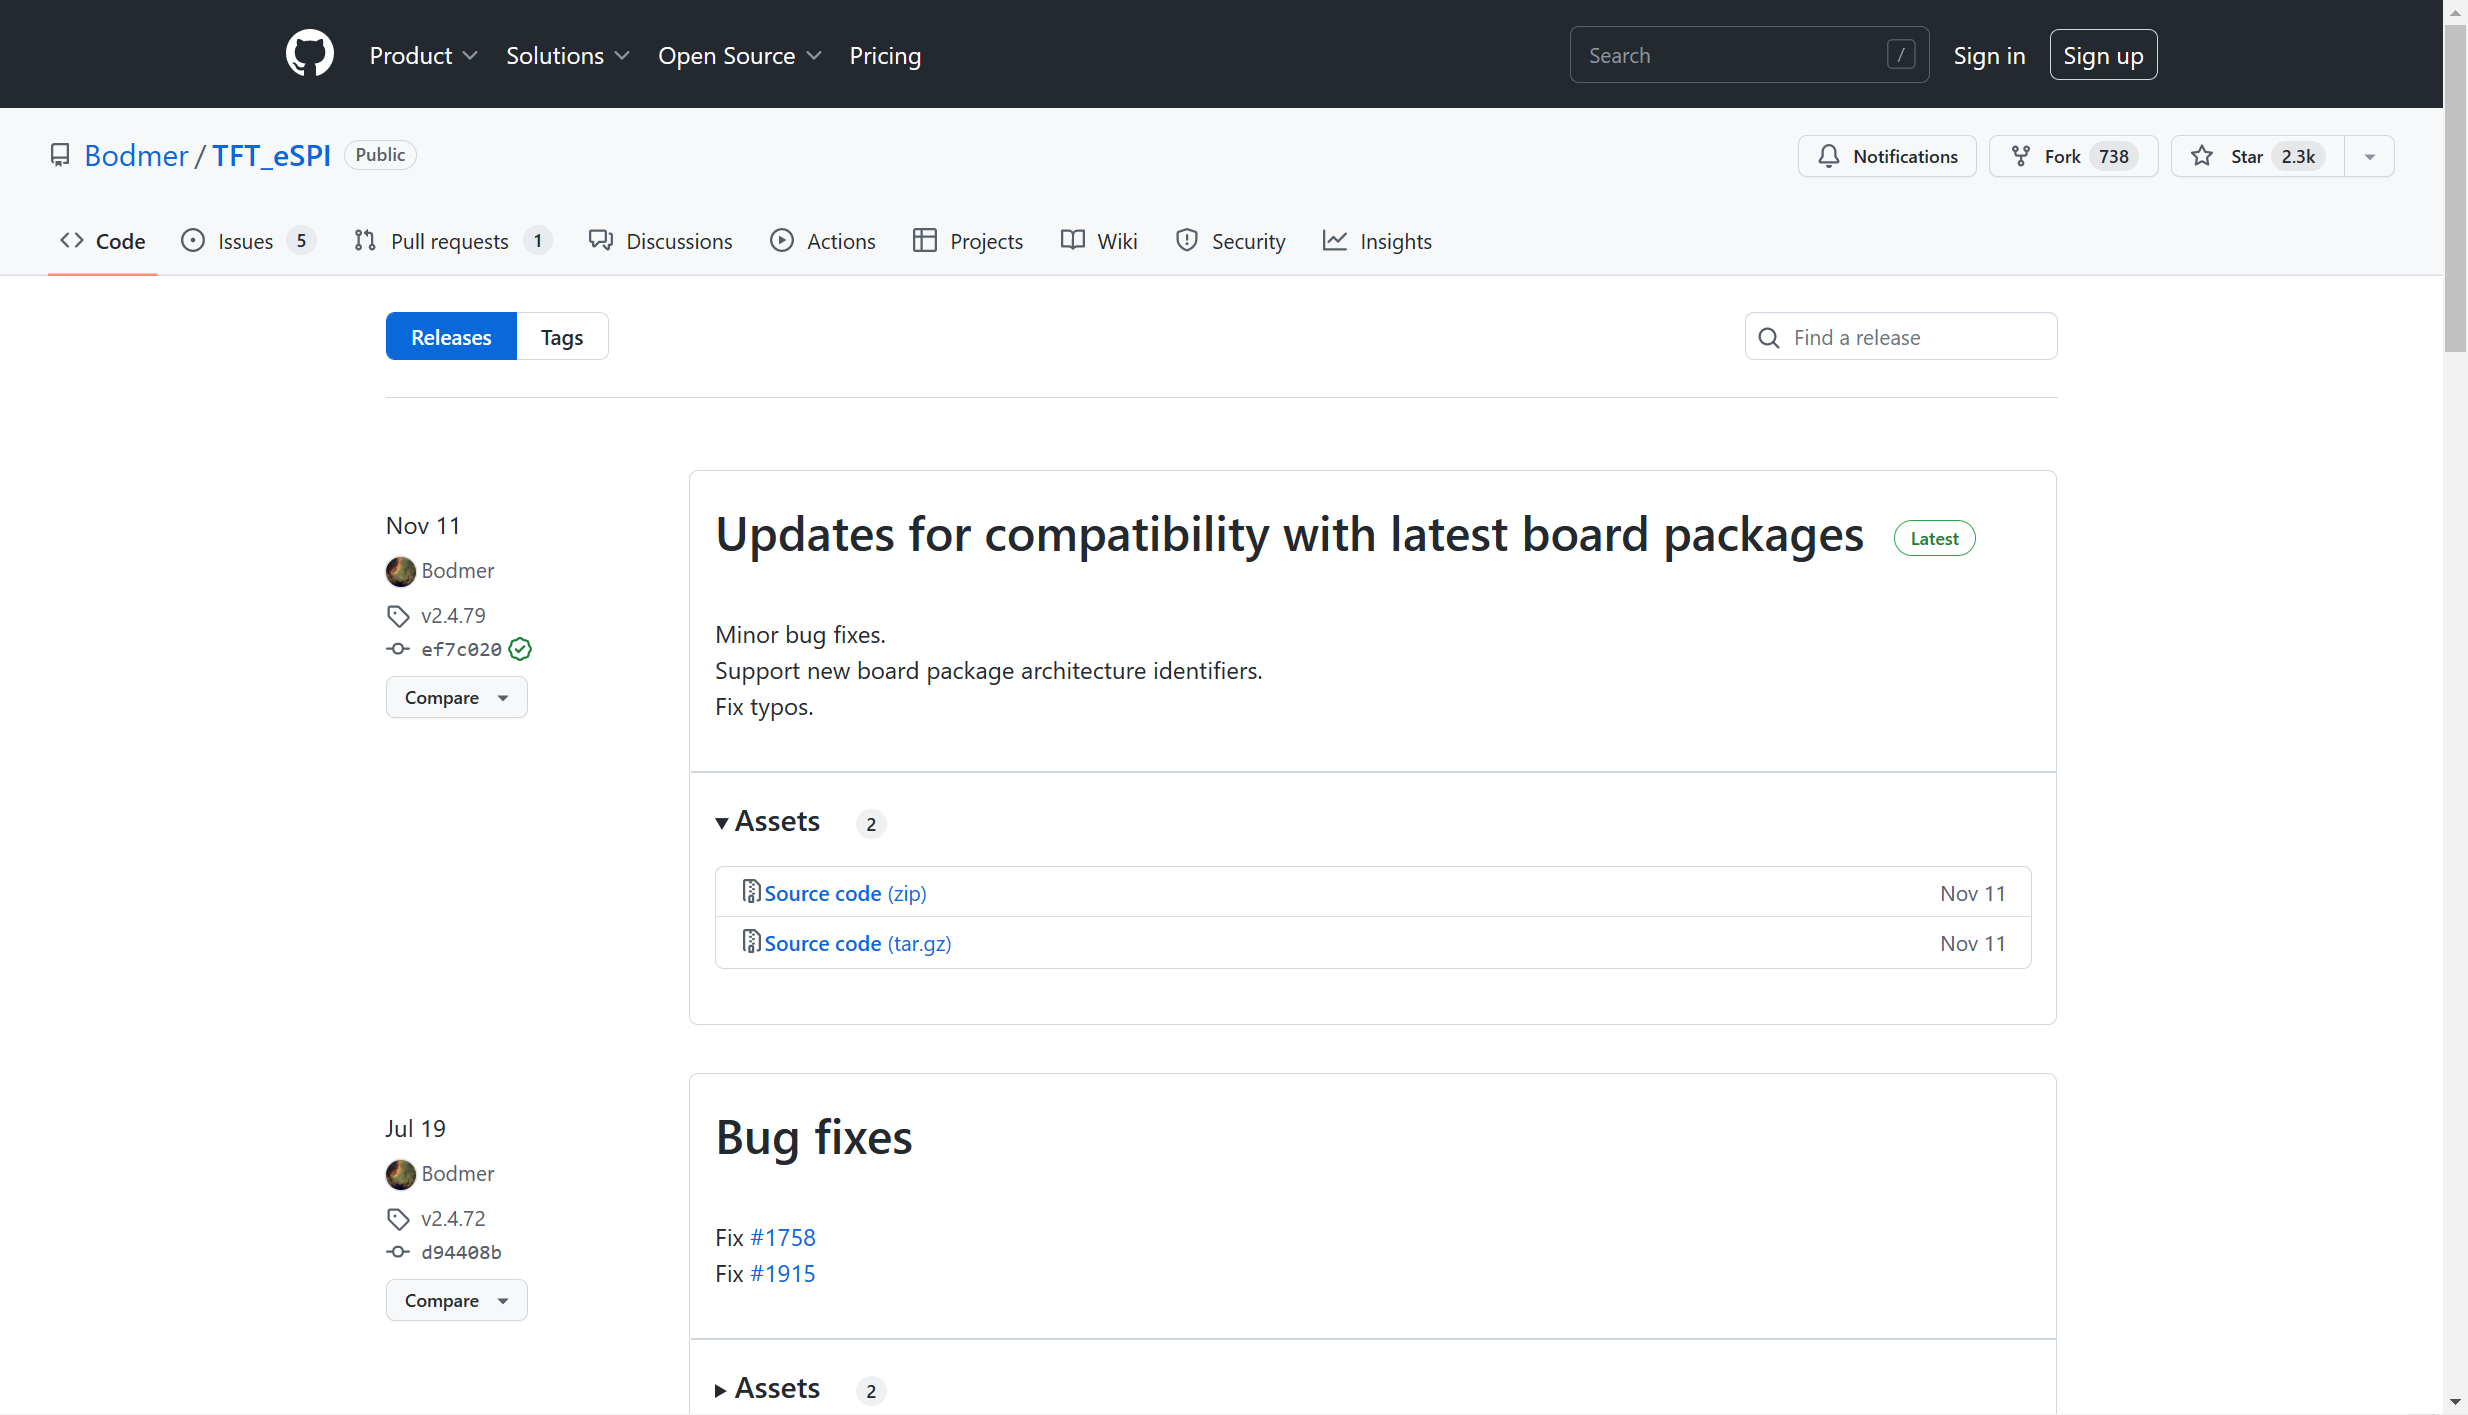Expand the Product menu
The height and width of the screenshot is (1415, 2468).
click(423, 56)
